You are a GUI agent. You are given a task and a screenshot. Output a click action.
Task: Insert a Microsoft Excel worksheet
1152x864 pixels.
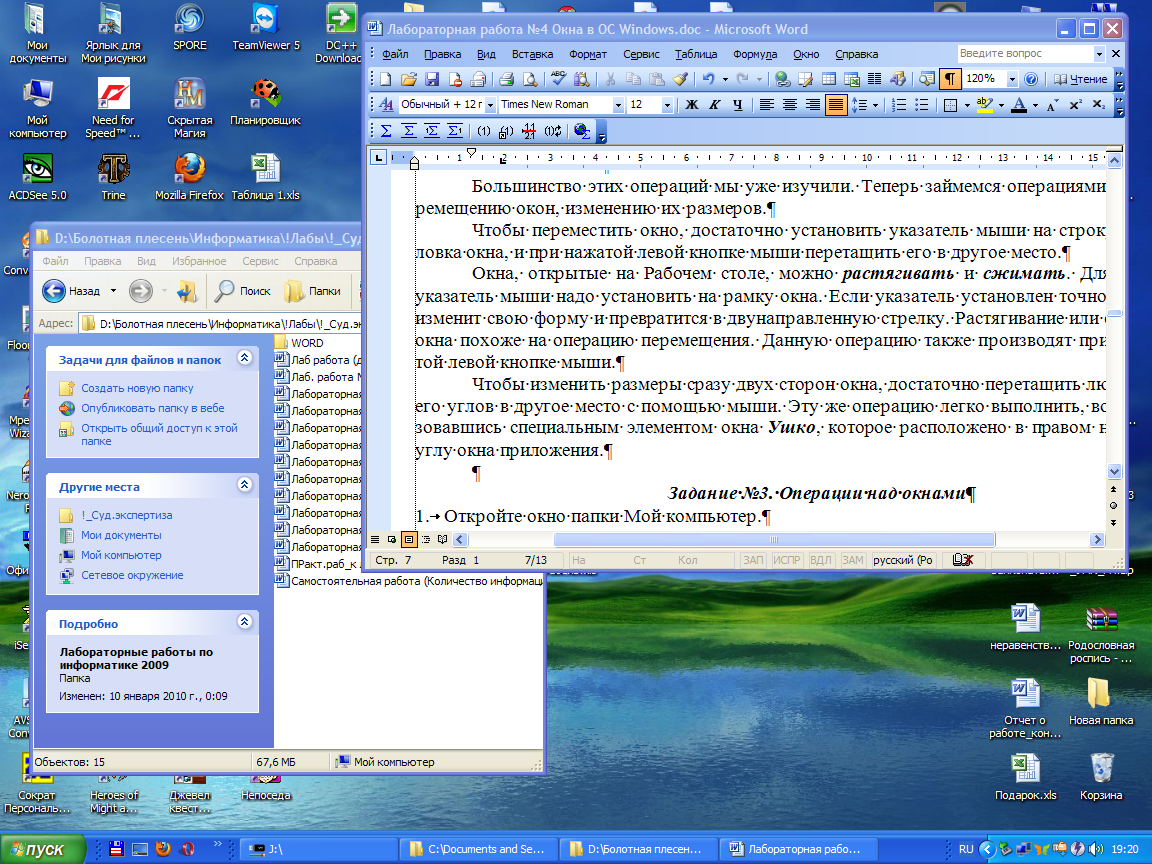tap(852, 79)
